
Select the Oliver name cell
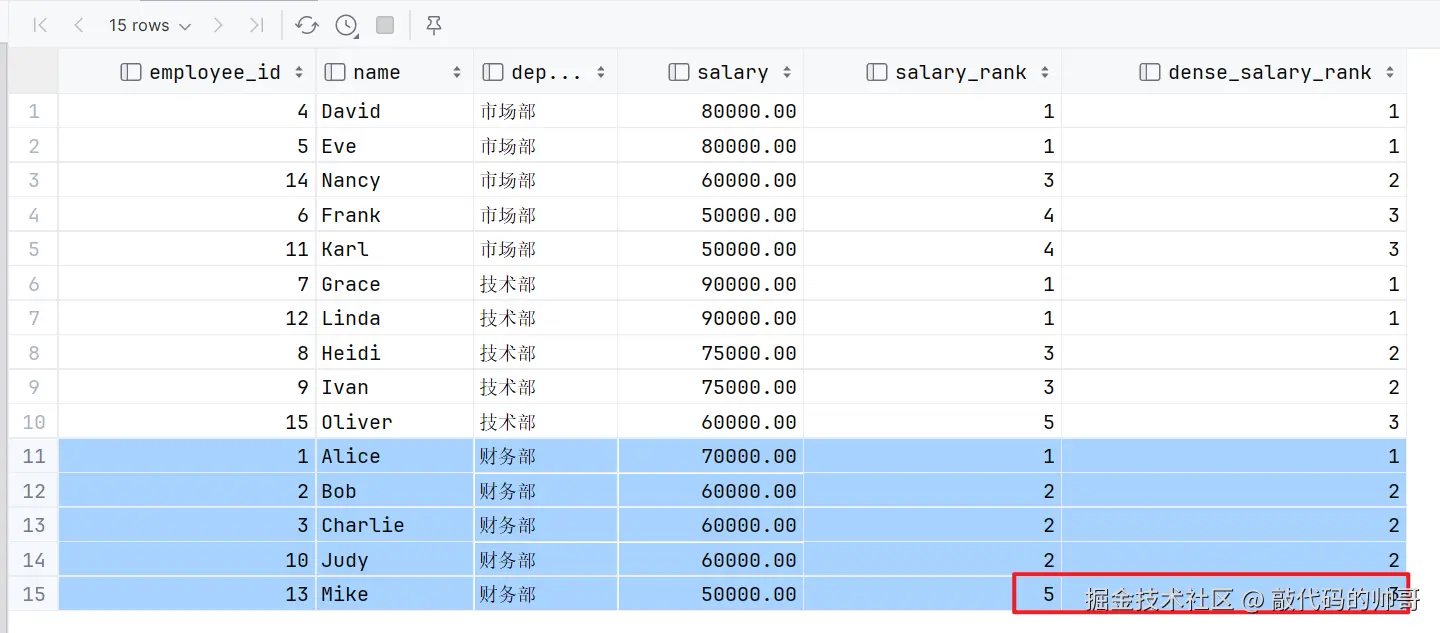[x=395, y=422]
